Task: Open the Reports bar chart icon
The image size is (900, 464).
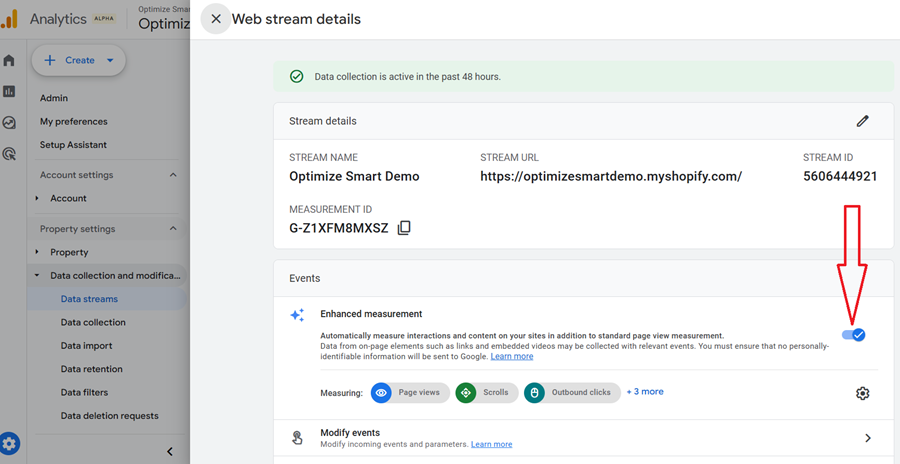Action: [9, 91]
